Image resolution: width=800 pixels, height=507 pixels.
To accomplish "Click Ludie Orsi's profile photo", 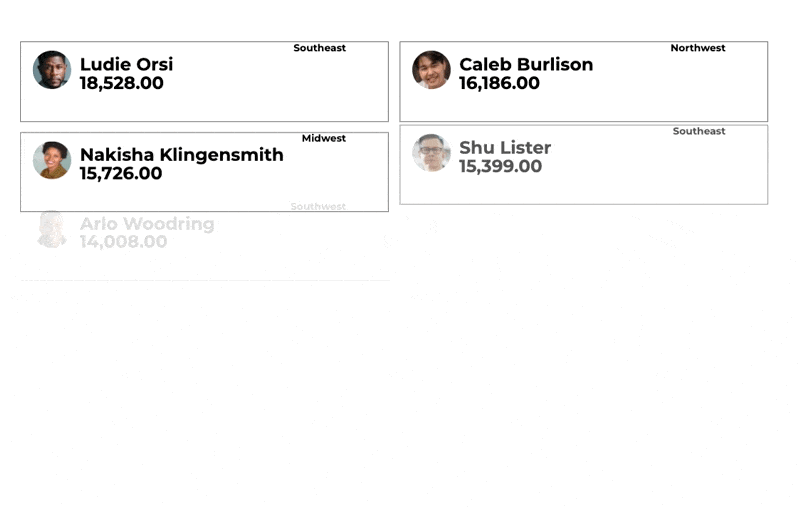I will pyautogui.click(x=52, y=70).
